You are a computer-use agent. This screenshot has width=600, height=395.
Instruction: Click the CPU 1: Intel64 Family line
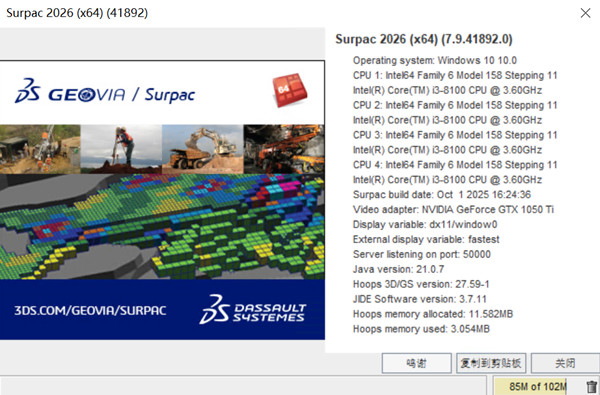455,75
